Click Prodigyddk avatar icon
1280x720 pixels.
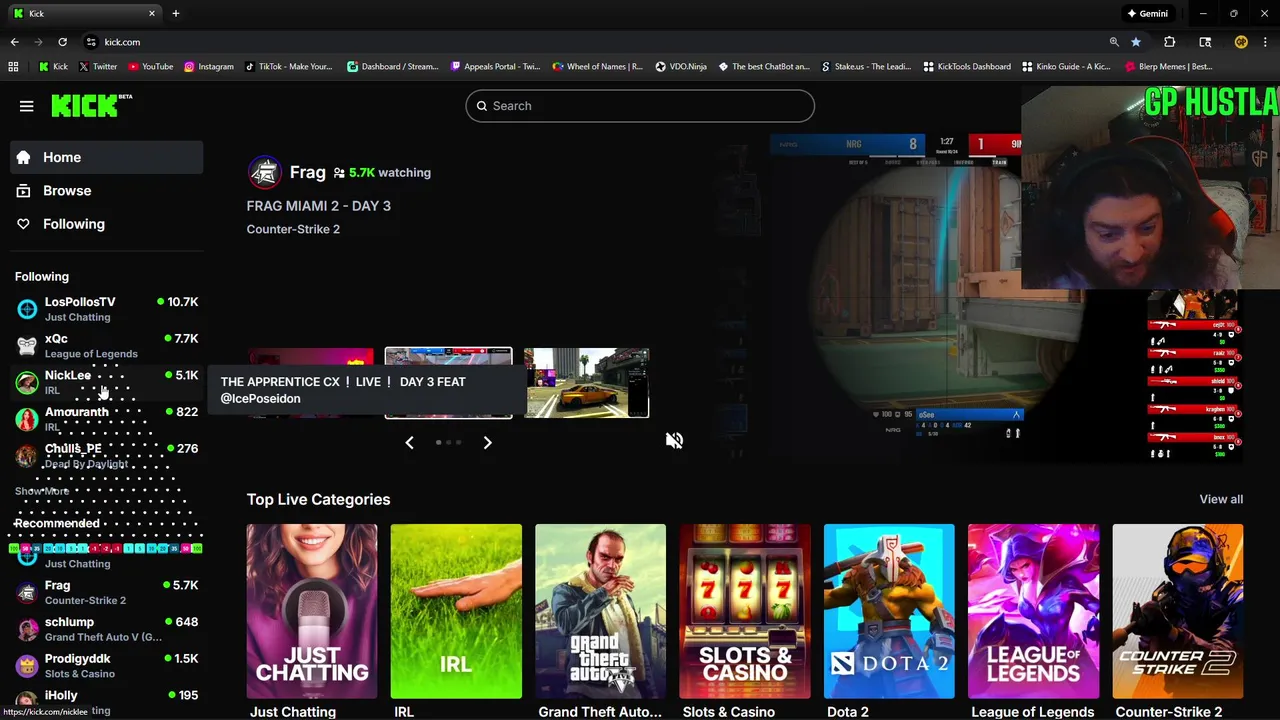tap(27, 666)
